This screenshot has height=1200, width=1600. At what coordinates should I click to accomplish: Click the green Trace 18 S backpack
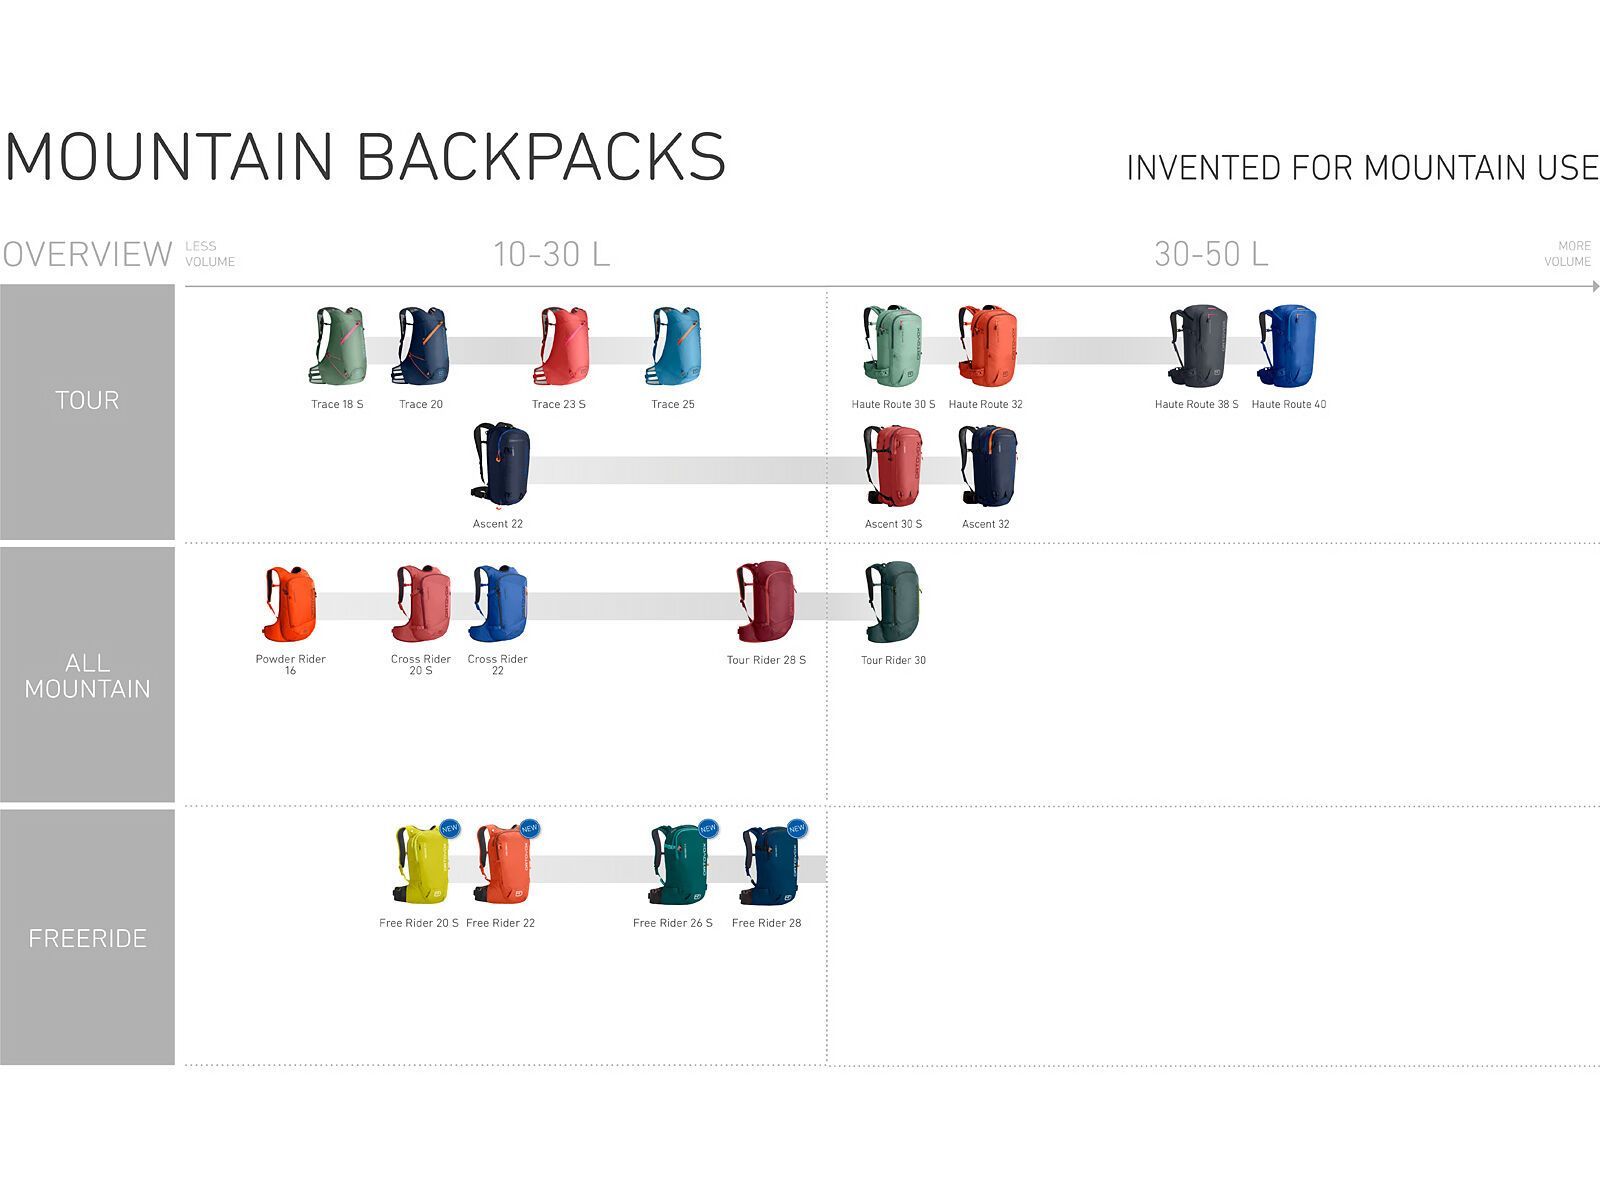[338, 346]
